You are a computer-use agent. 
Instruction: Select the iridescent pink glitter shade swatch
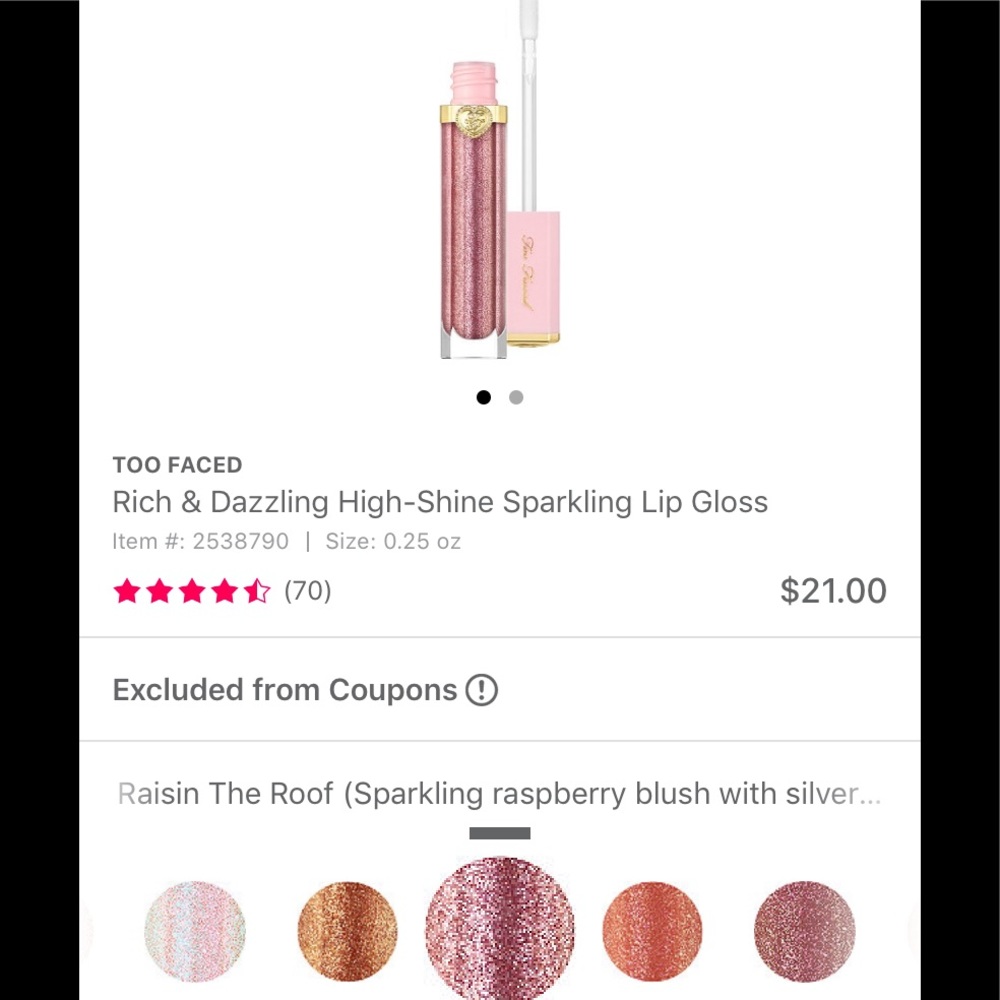pyautogui.click(x=194, y=930)
